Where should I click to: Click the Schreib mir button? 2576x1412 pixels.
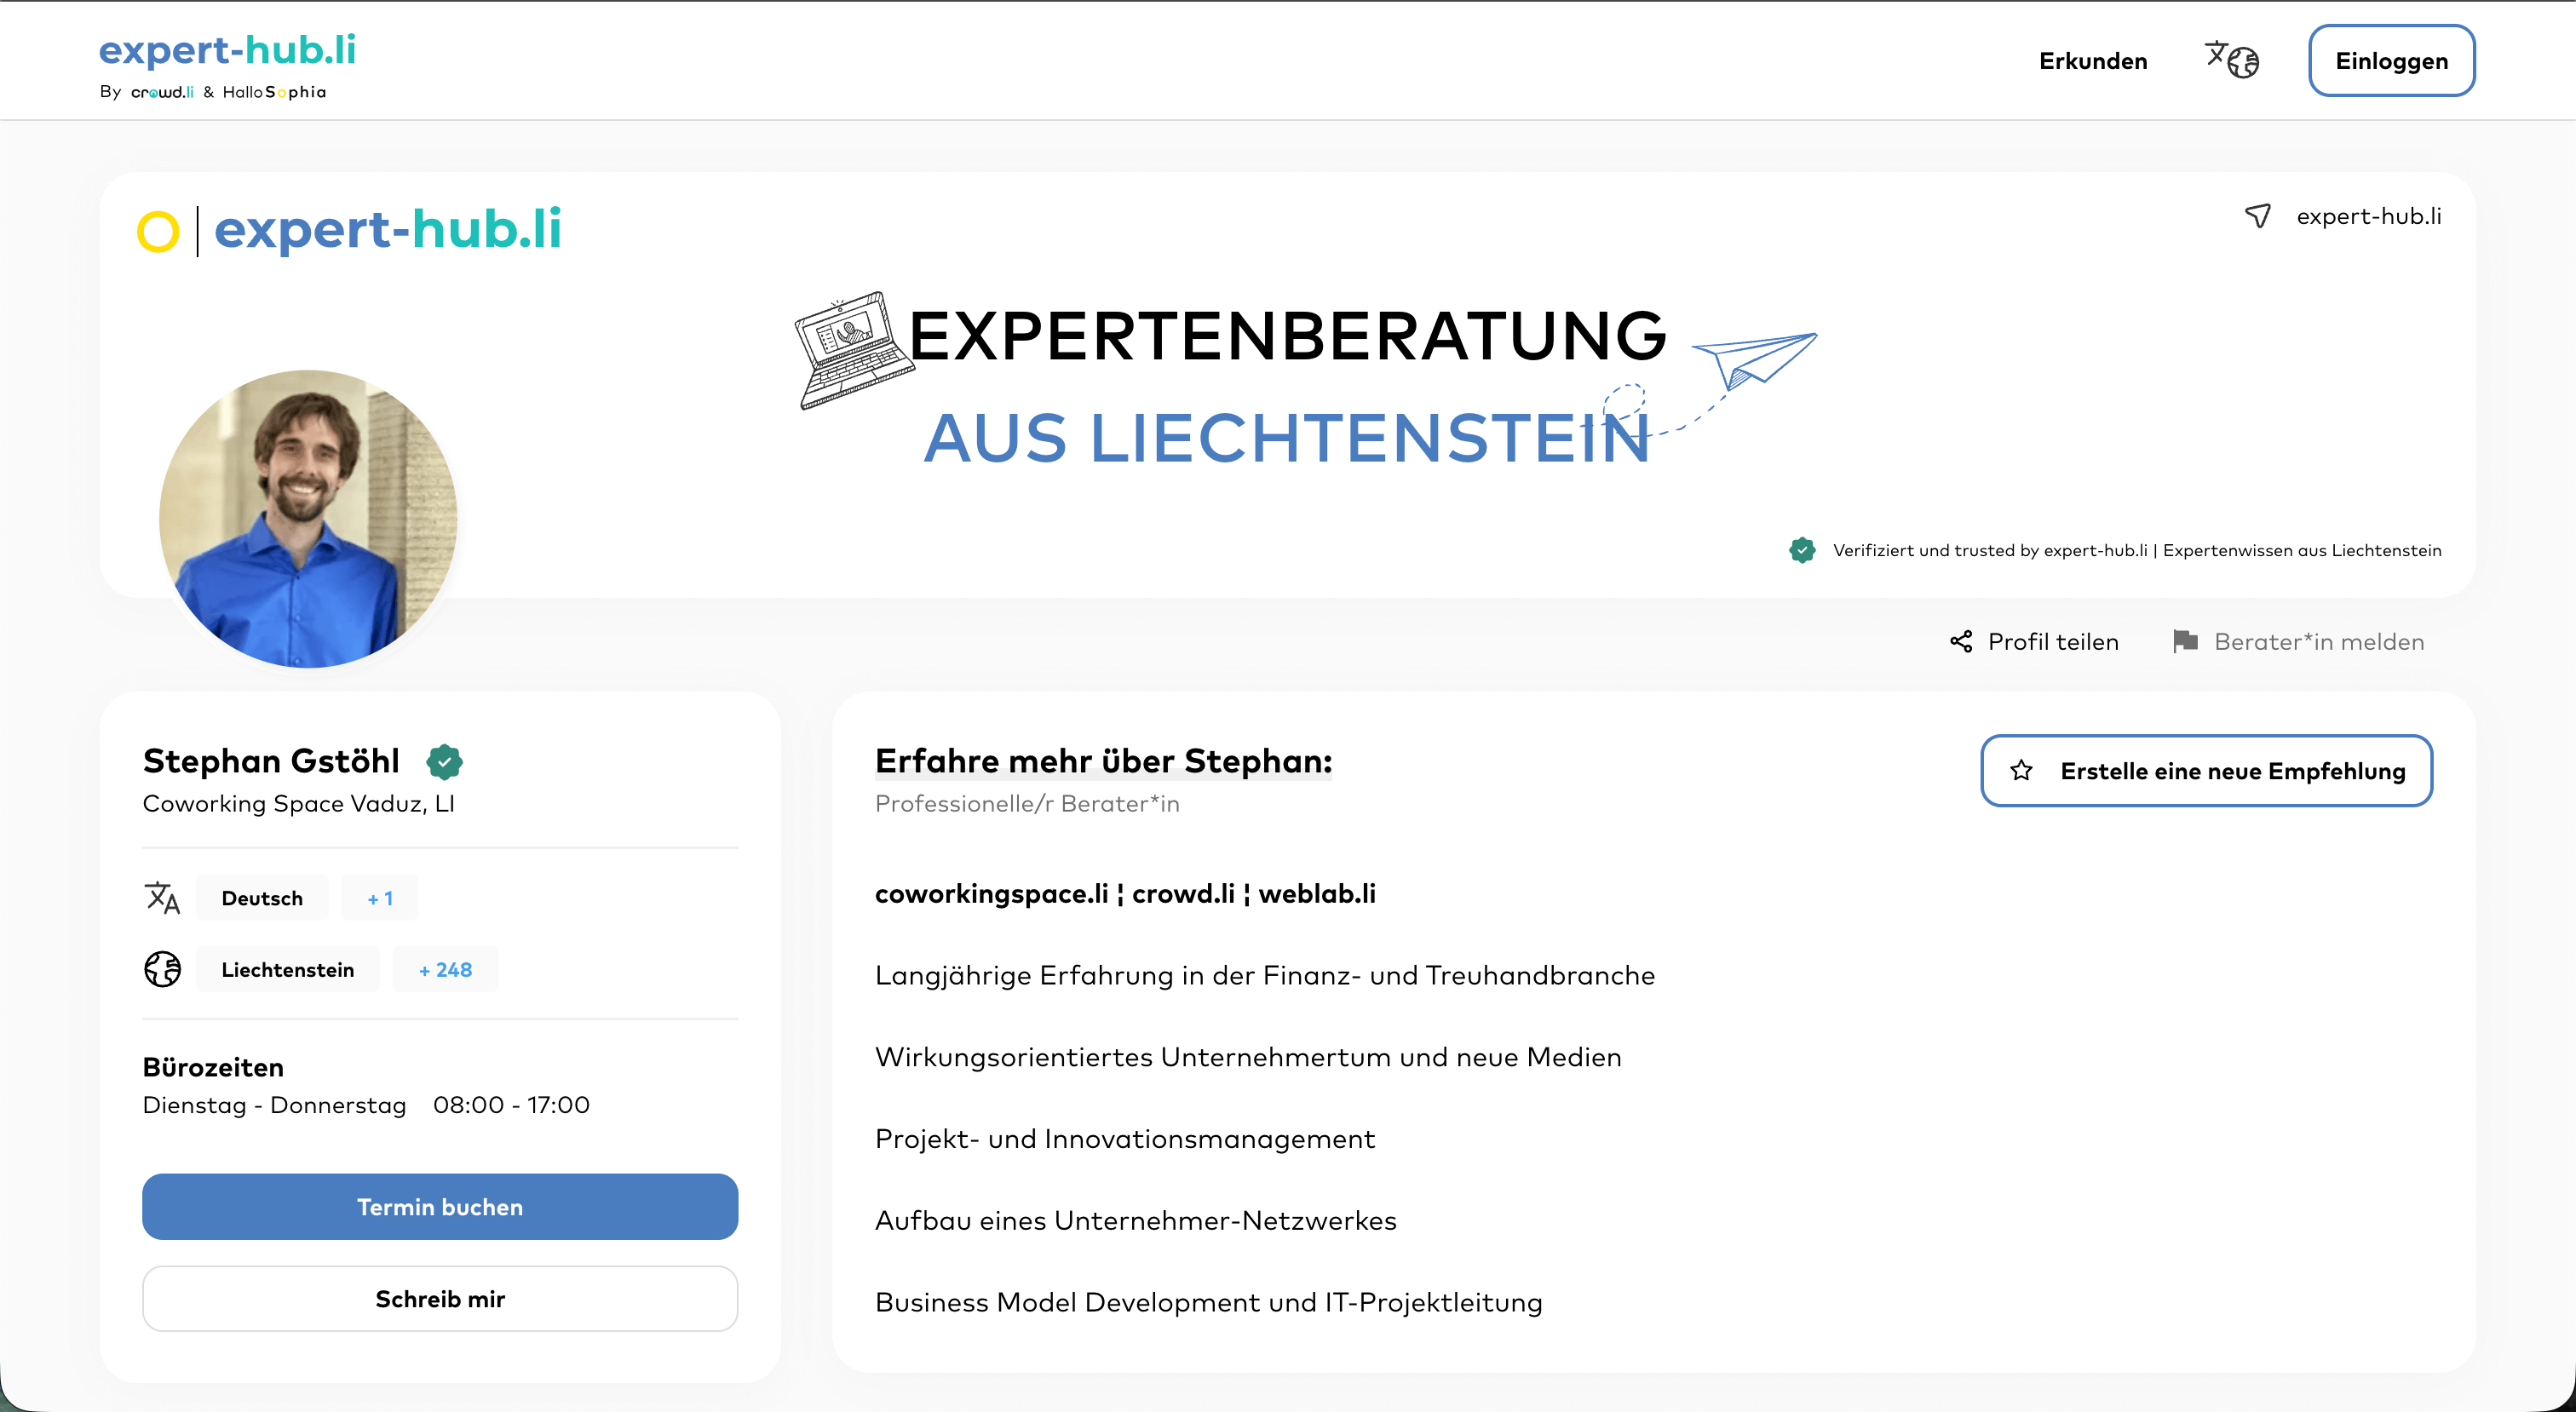tap(440, 1299)
